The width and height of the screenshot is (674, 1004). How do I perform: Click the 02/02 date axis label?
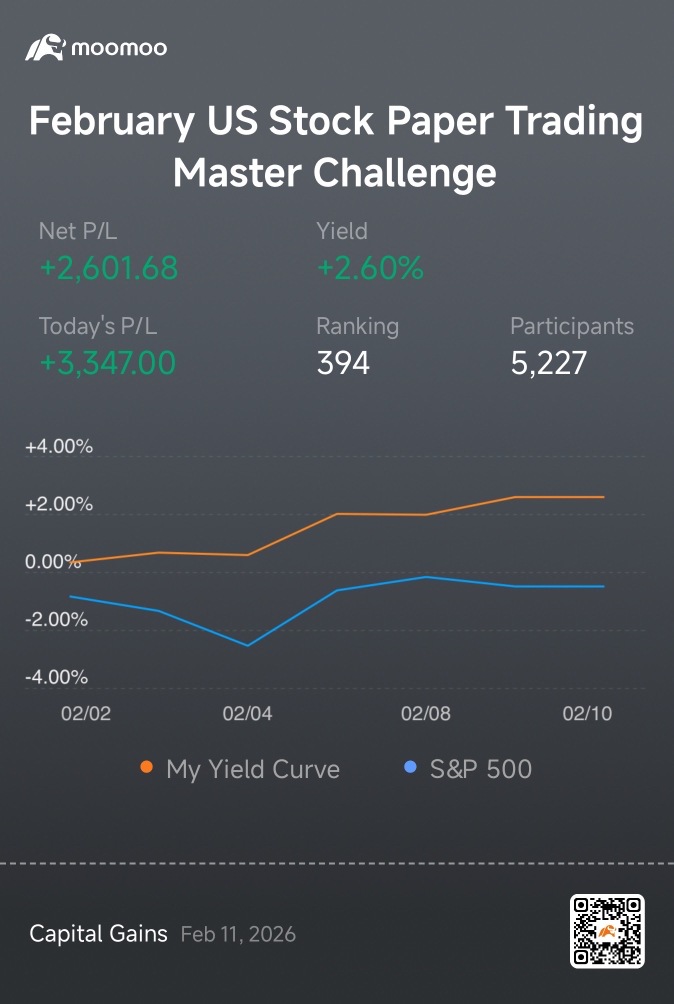pyautogui.click(x=86, y=713)
